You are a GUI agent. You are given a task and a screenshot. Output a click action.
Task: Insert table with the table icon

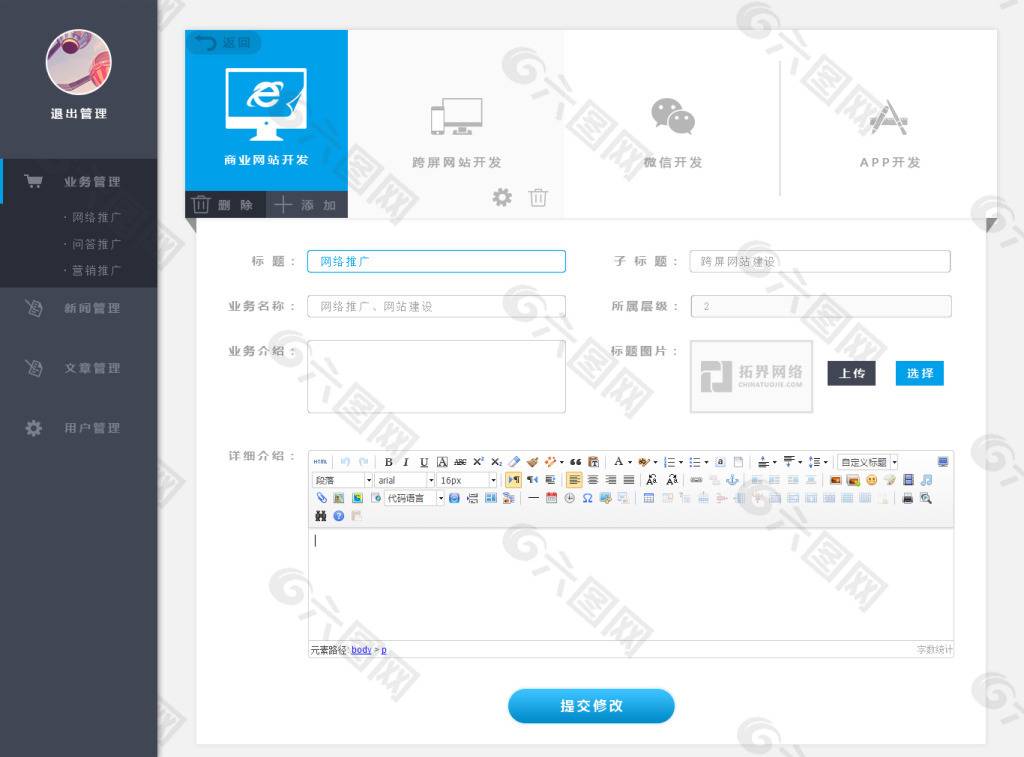click(648, 498)
